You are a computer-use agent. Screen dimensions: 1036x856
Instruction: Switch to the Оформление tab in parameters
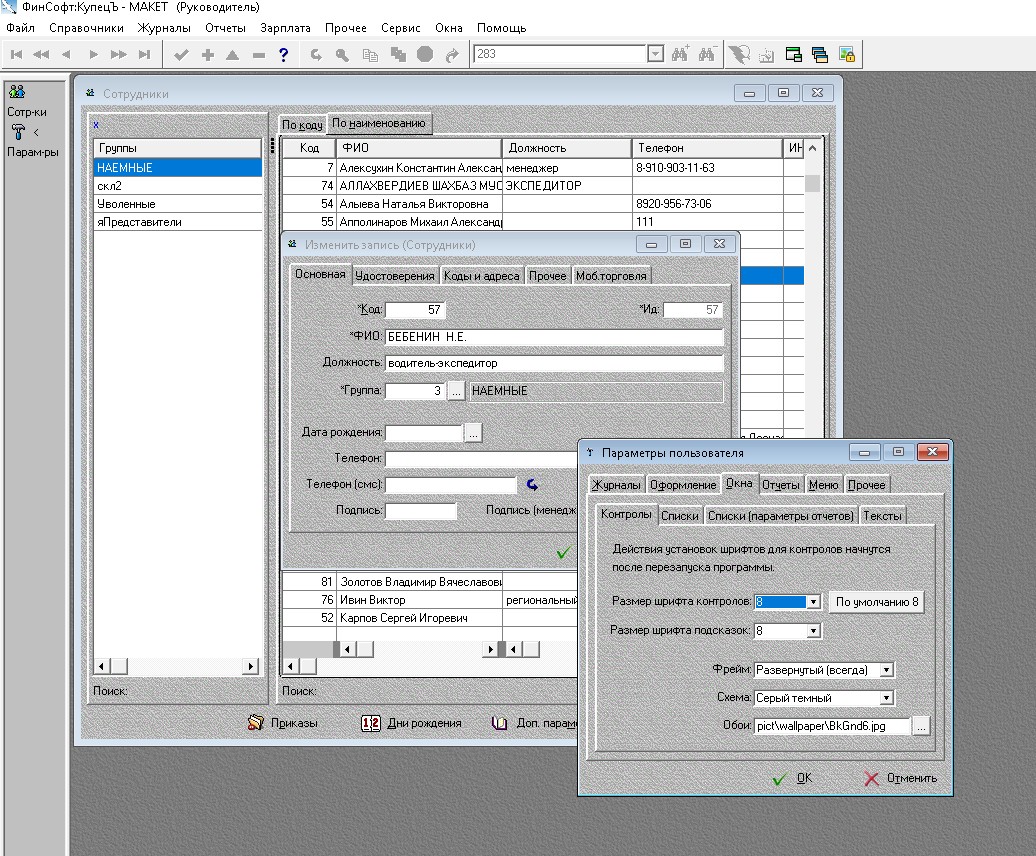[x=683, y=485]
